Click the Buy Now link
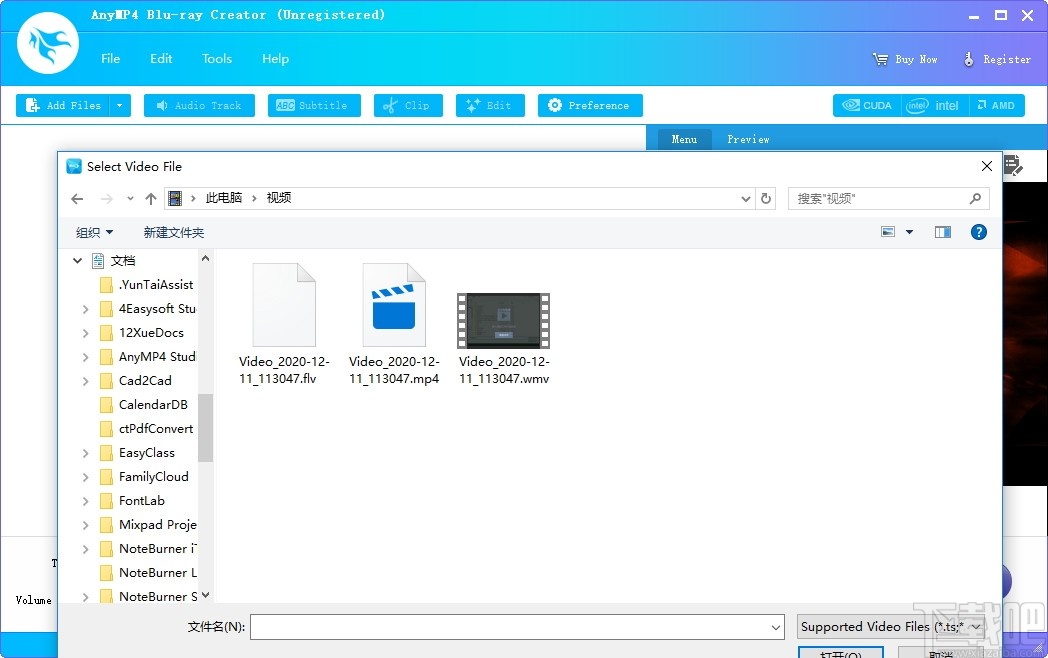 click(904, 59)
